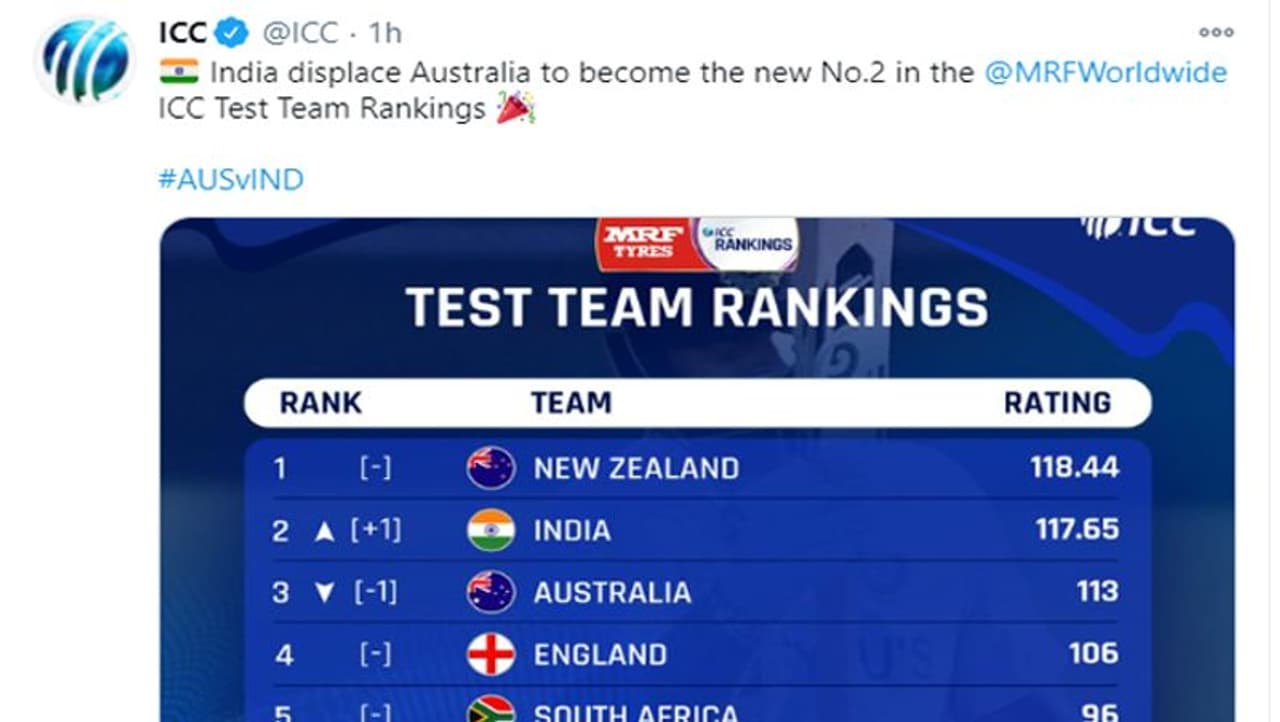Click the Australia flag icon
Image resolution: width=1280 pixels, height=722 pixels.
pyautogui.click(x=490, y=592)
